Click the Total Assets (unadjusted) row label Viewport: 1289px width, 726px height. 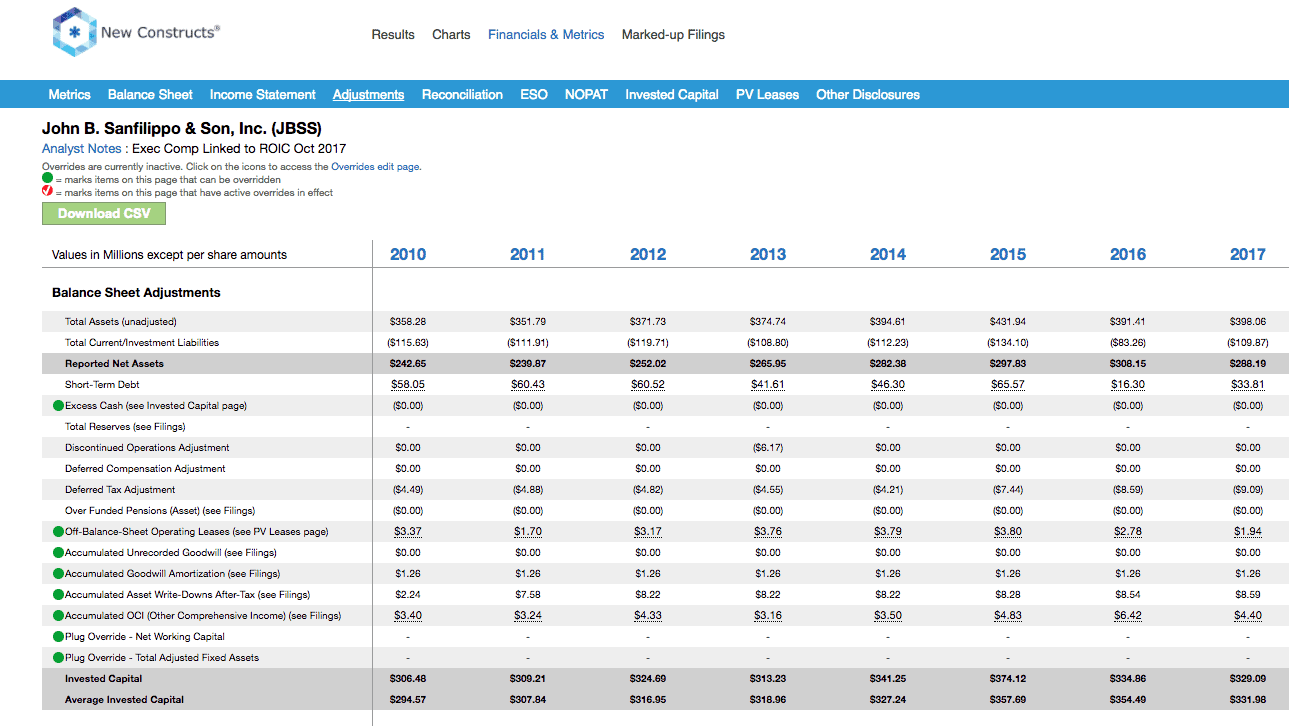[x=120, y=322]
